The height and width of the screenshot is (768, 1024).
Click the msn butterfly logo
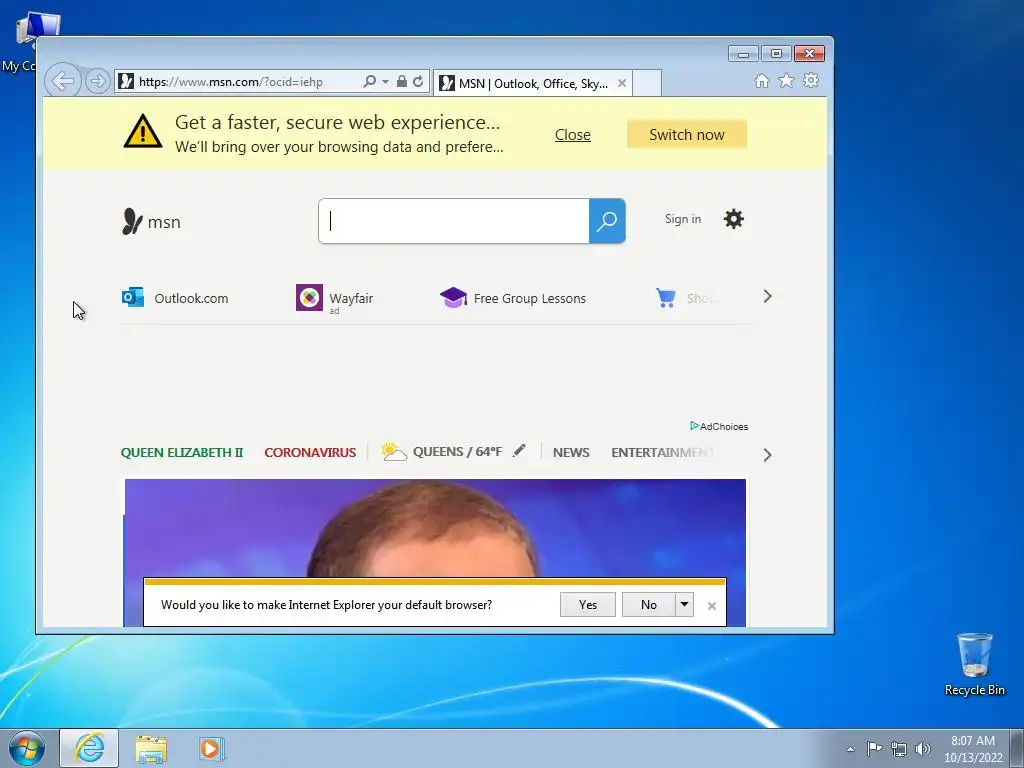152,221
